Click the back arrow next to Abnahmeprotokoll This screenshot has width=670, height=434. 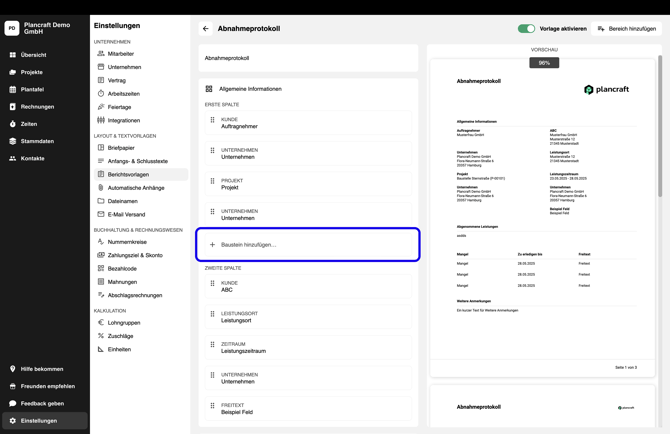pos(206,29)
